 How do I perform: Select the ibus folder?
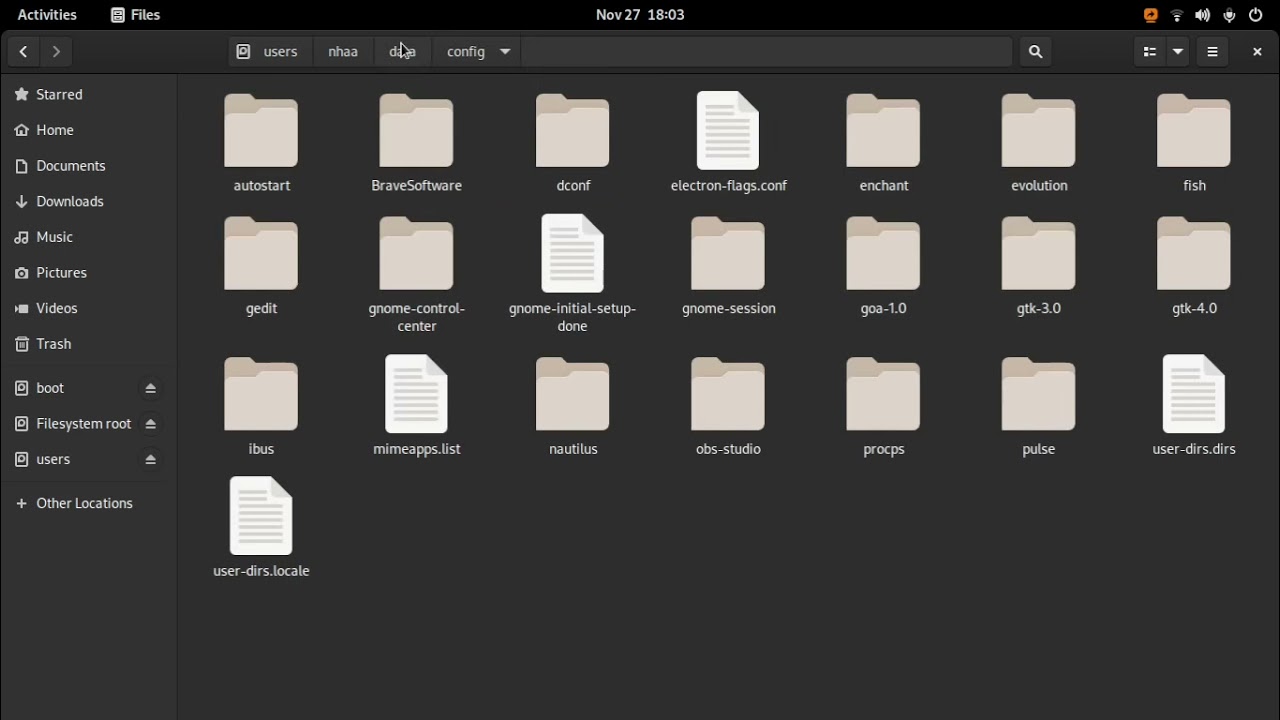(x=262, y=406)
